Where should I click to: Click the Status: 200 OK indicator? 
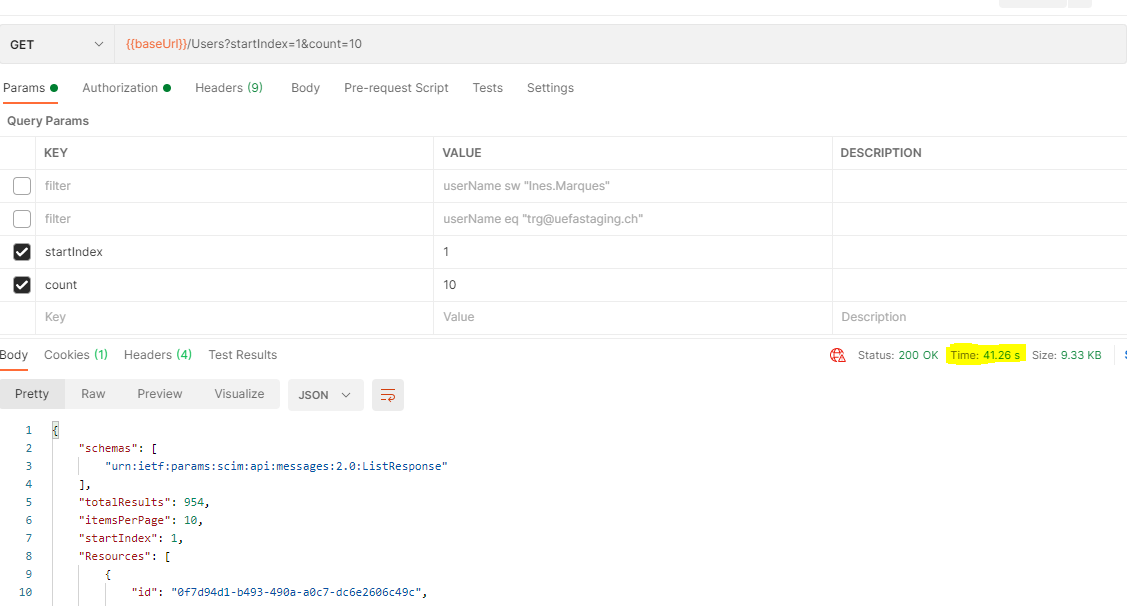899,354
